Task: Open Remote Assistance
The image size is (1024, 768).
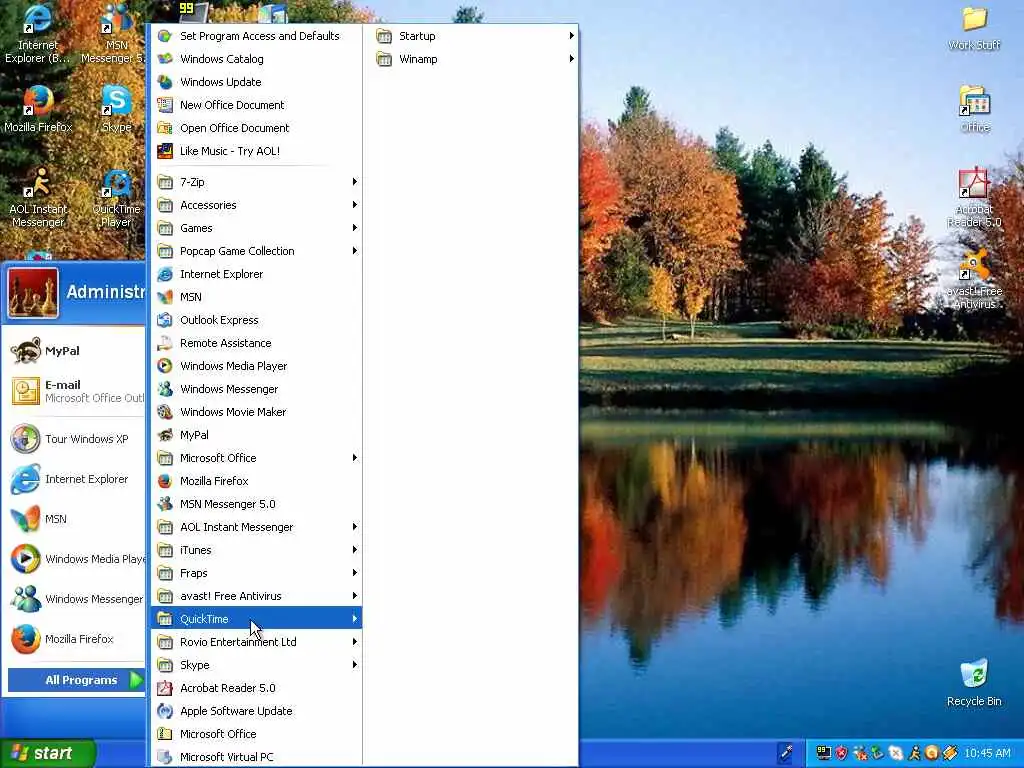Action: [x=256, y=343]
